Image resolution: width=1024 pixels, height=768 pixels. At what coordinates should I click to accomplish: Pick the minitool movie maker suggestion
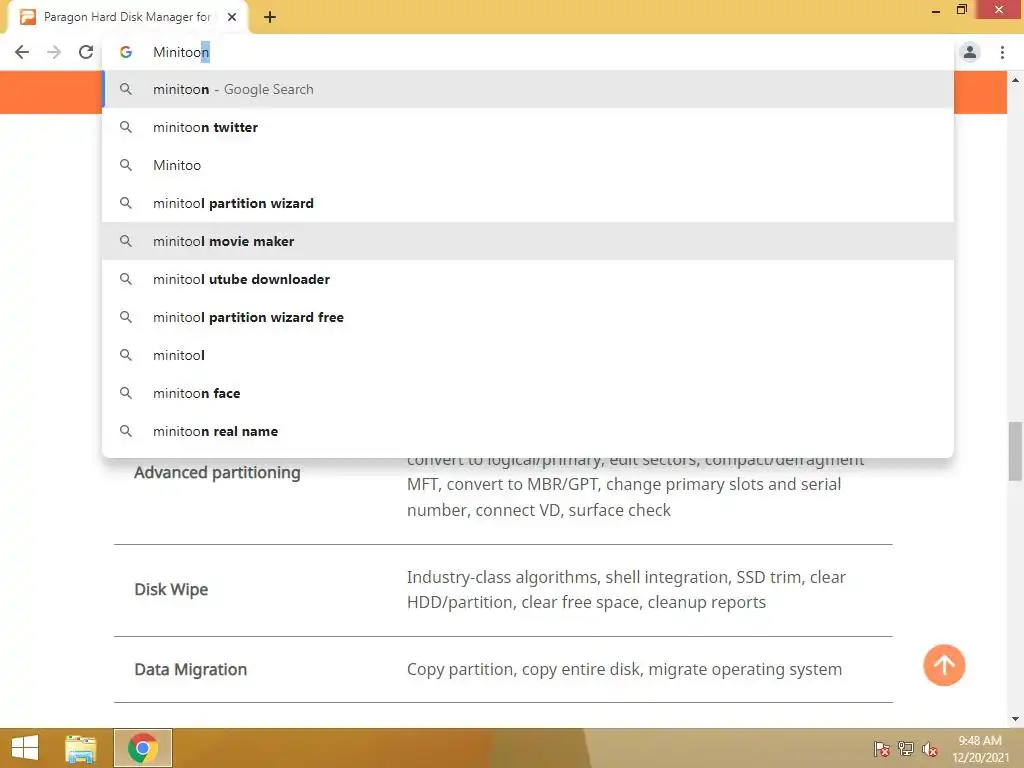click(x=528, y=241)
